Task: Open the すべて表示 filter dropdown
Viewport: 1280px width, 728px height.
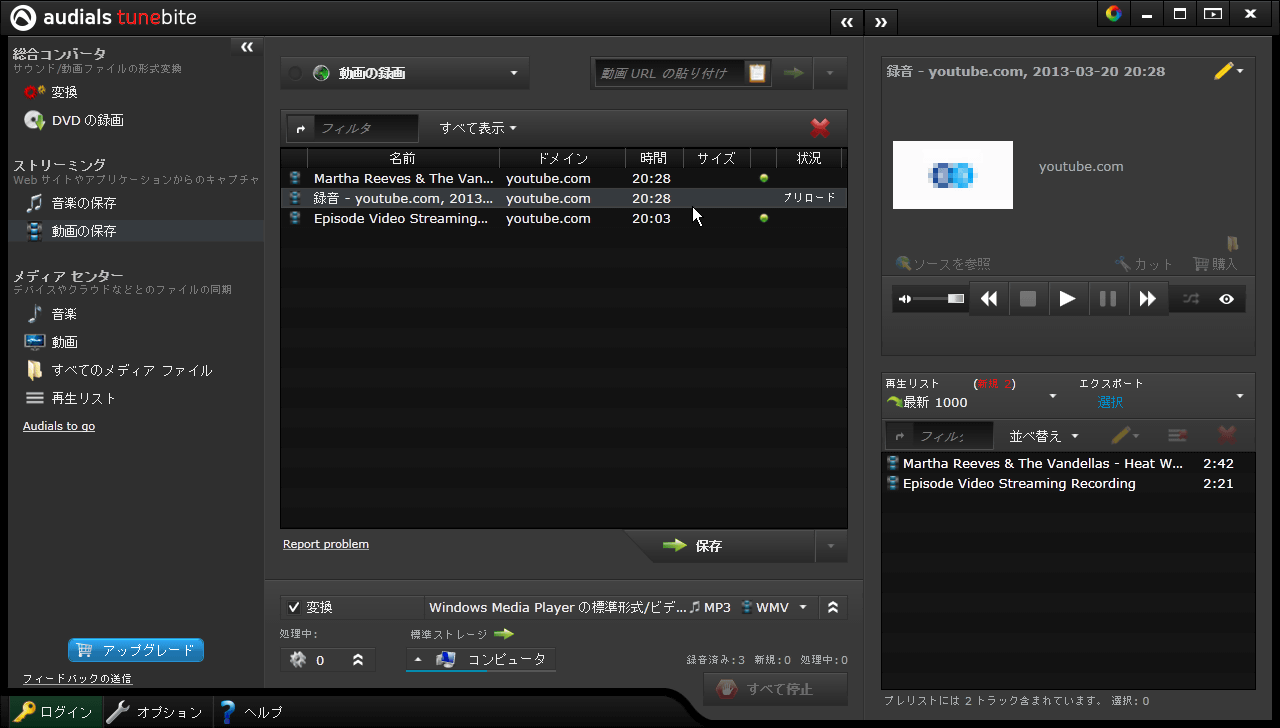Action: pos(479,128)
